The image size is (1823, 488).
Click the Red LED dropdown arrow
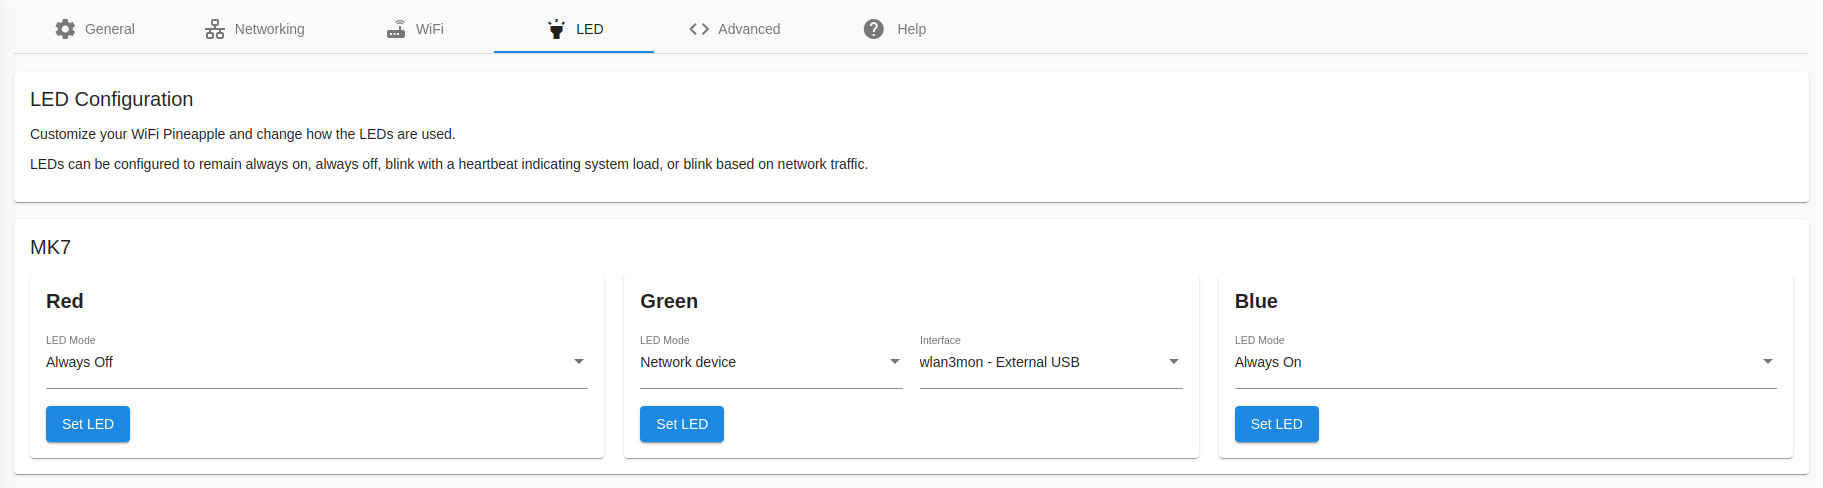(x=579, y=362)
